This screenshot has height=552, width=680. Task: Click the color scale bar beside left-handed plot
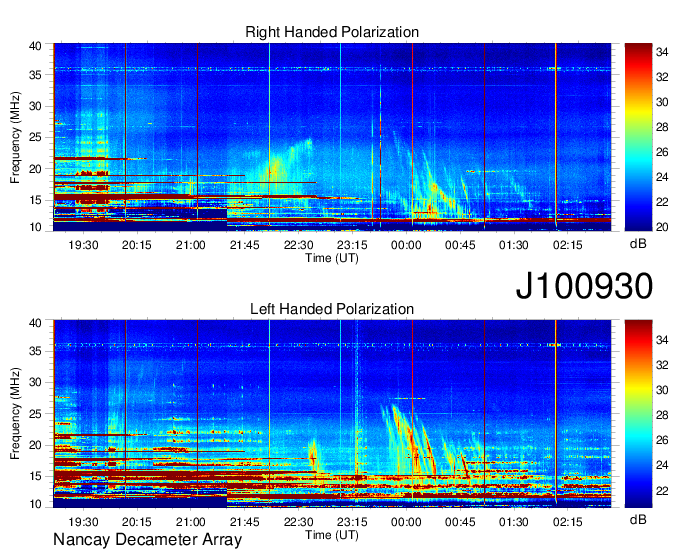(x=638, y=414)
